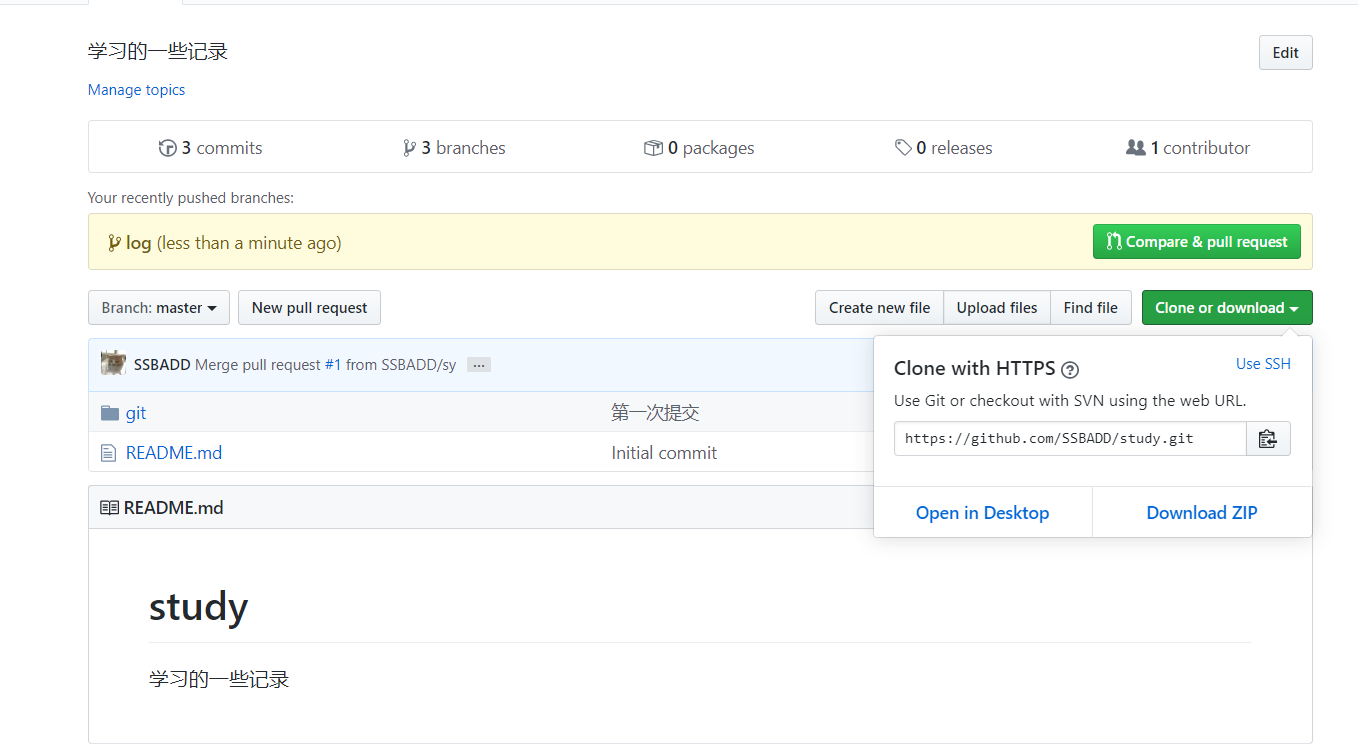Click the branch icon next to log
This screenshot has height=746, width=1358.
tap(114, 243)
